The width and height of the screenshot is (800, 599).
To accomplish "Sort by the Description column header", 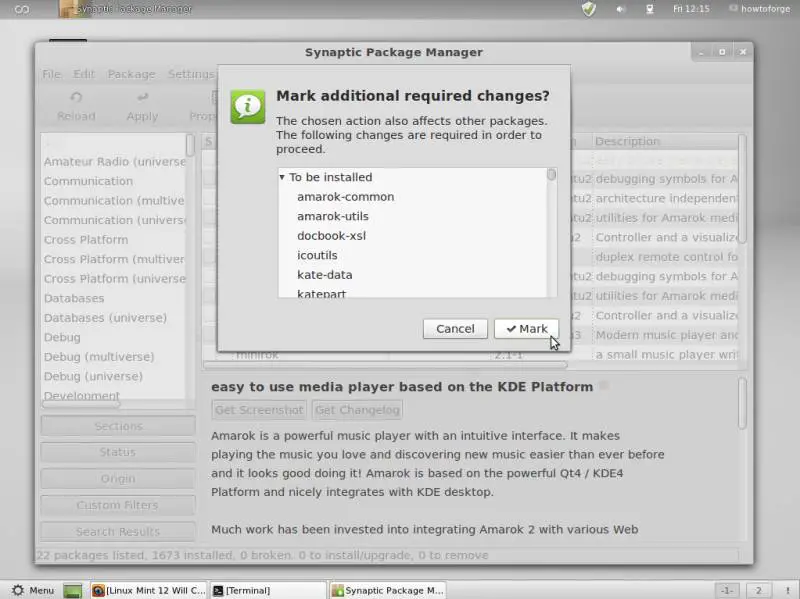I will [x=665, y=141].
